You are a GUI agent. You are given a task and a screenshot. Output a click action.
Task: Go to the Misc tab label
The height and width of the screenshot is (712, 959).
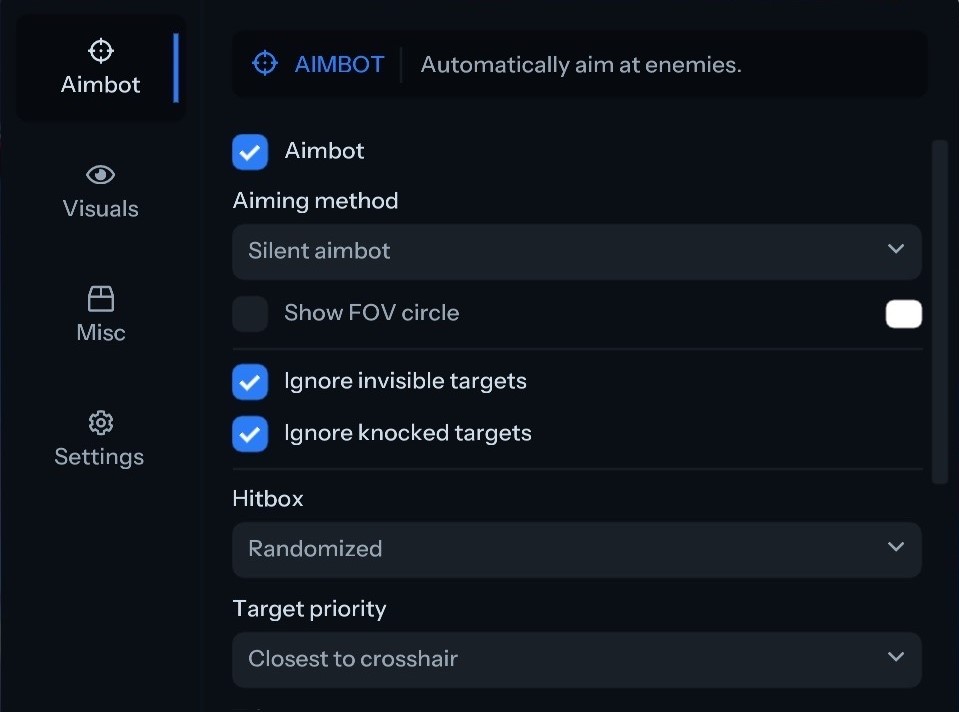(x=101, y=333)
